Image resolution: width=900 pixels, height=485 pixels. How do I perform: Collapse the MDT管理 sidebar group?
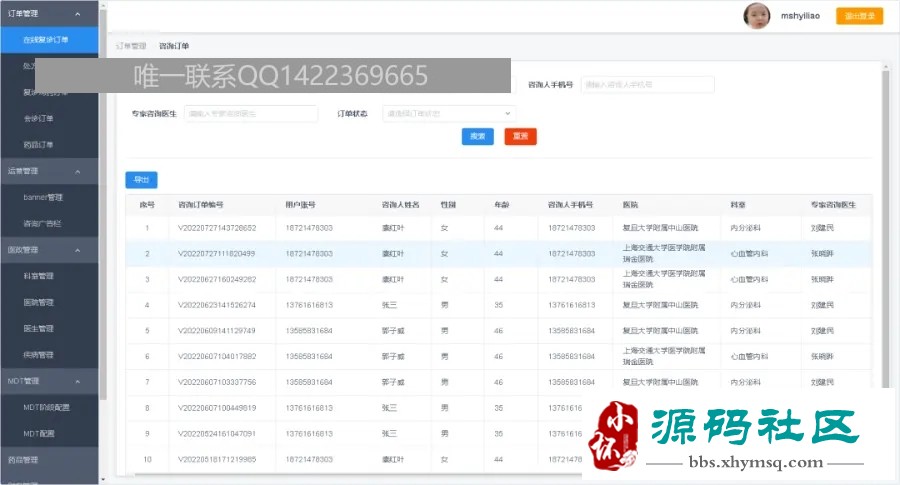pos(77,381)
